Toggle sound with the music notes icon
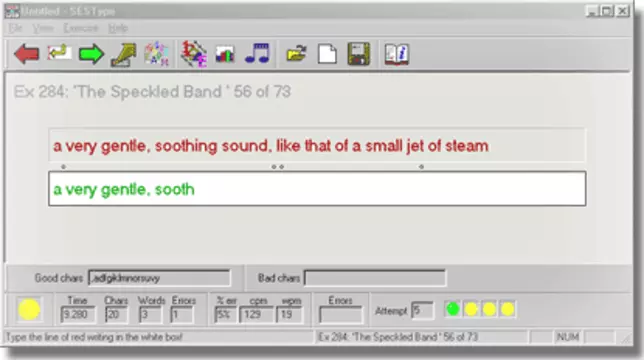Screen dimensions: 644x360 click(x=258, y=53)
